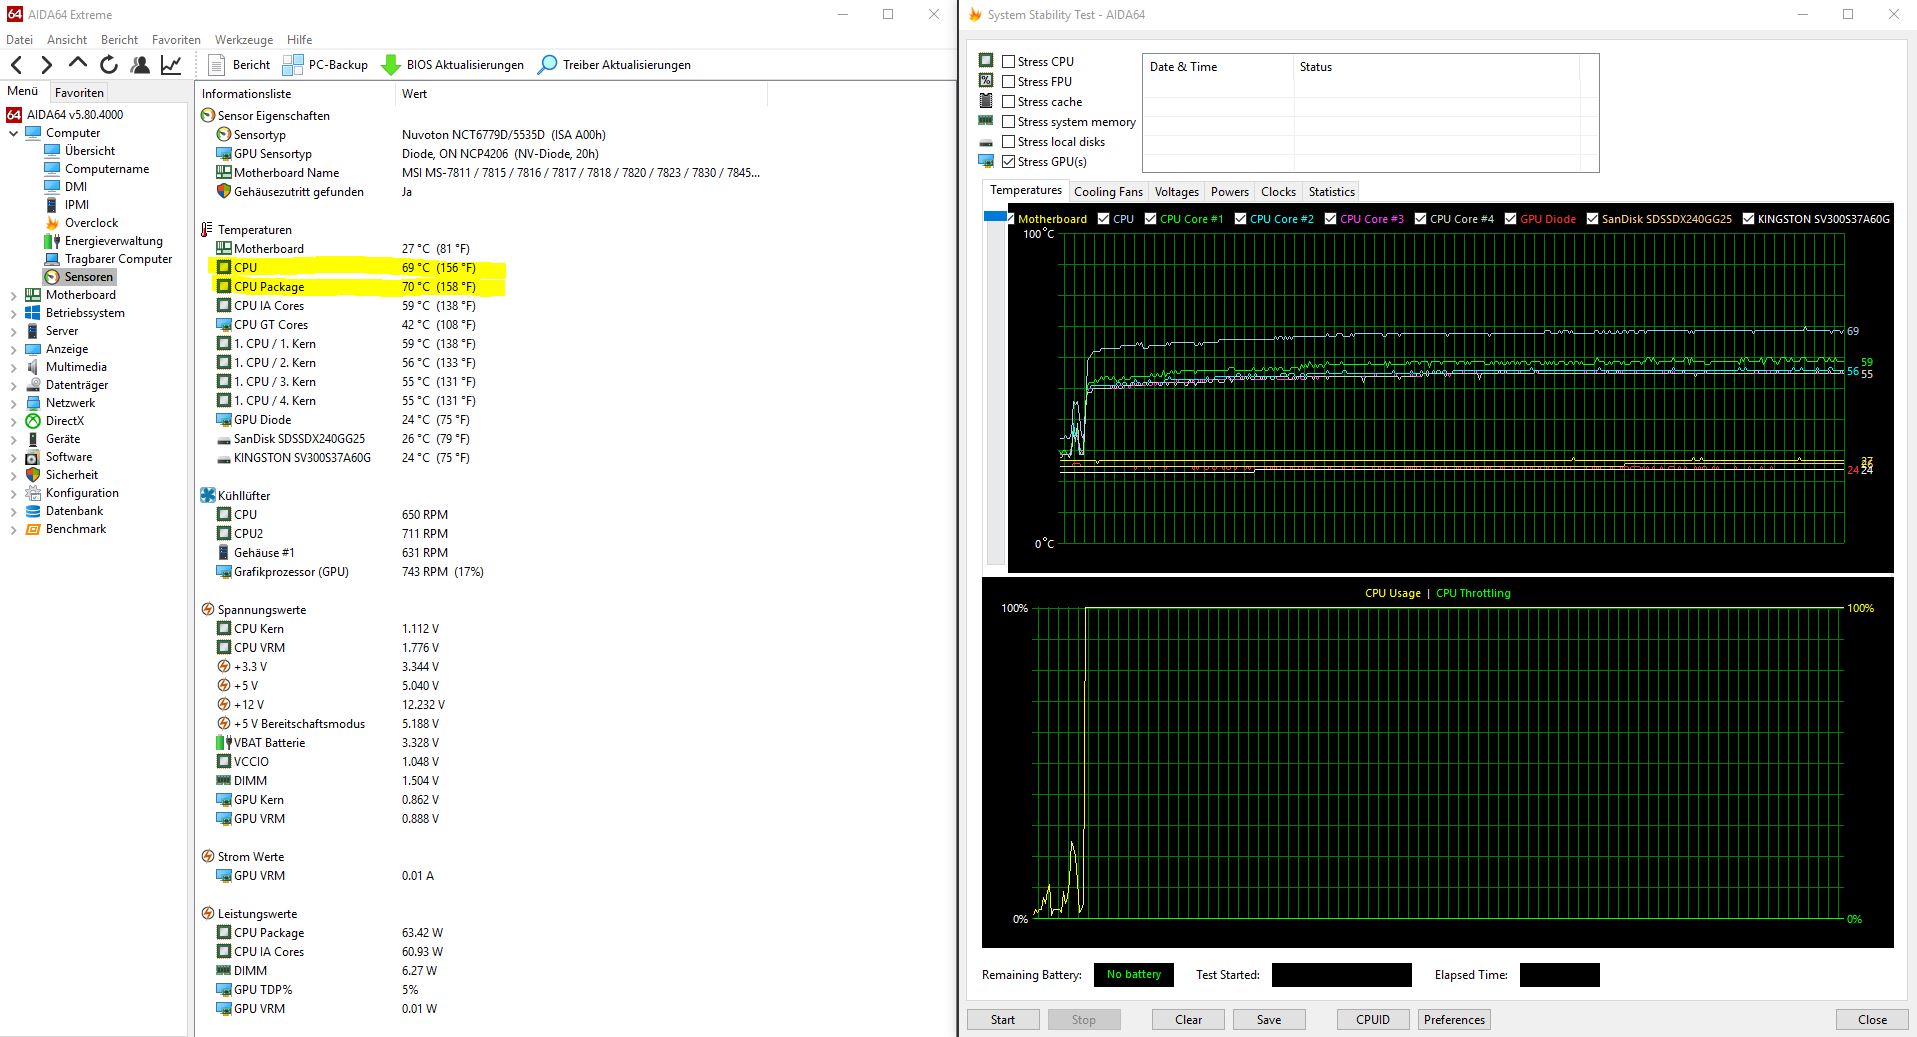Enable the Stress FPU checkbox
1917x1037 pixels.
1008,82
